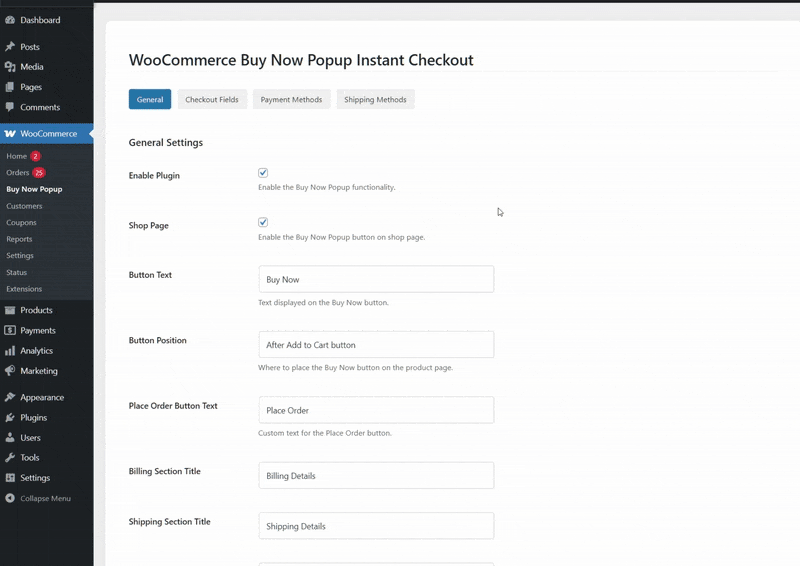Go to Coupons in the WooCommerce submenu

pyautogui.click(x=21, y=223)
